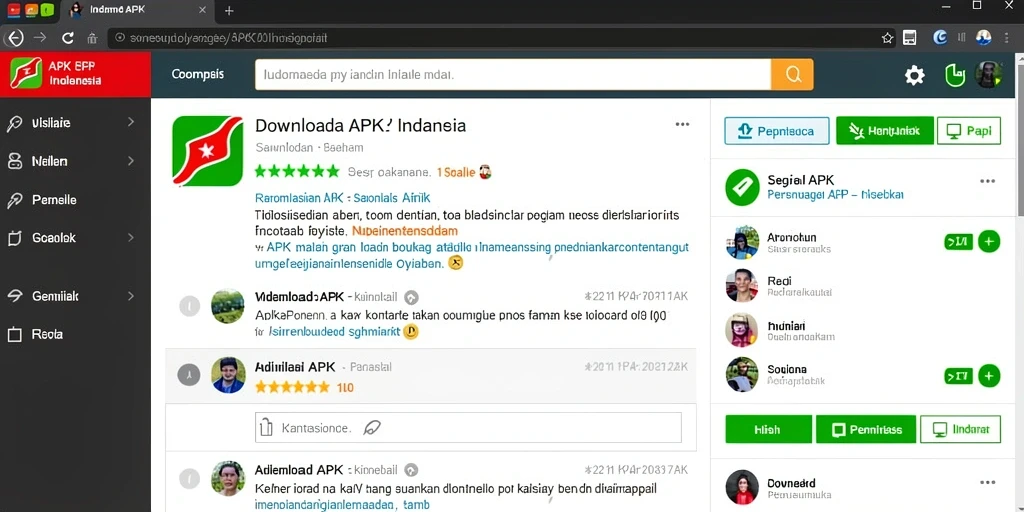Image resolution: width=1024 pixels, height=512 pixels.
Task: Open the new tab plus button
Action: coord(229,10)
